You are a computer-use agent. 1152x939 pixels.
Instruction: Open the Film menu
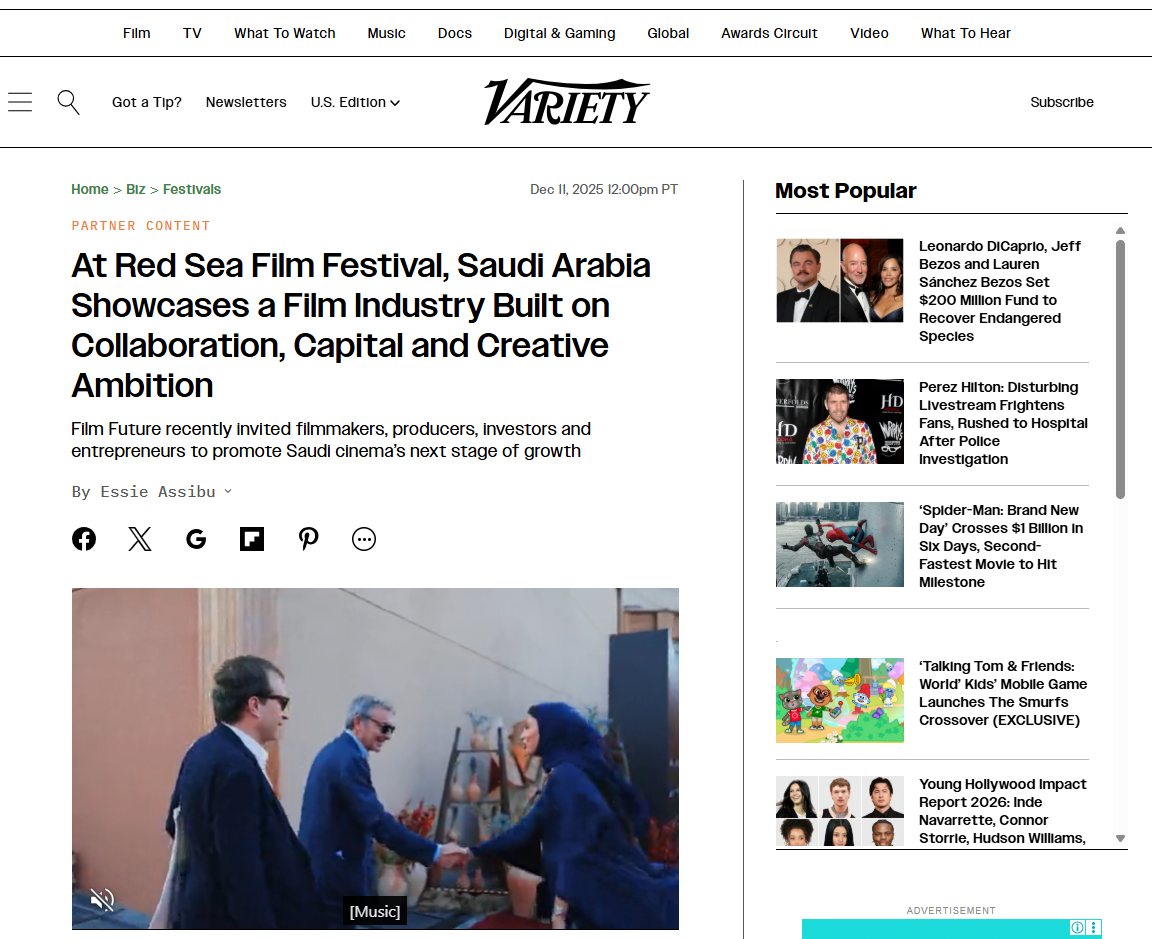137,33
